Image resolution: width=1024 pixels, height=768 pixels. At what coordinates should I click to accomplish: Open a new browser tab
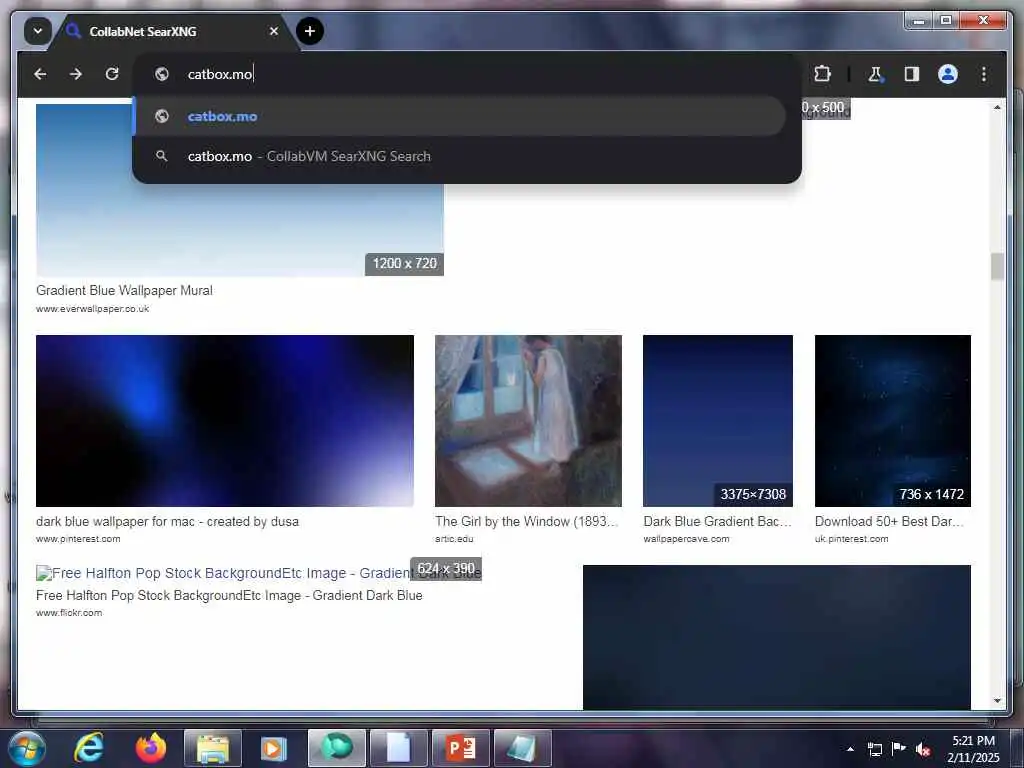pos(310,31)
